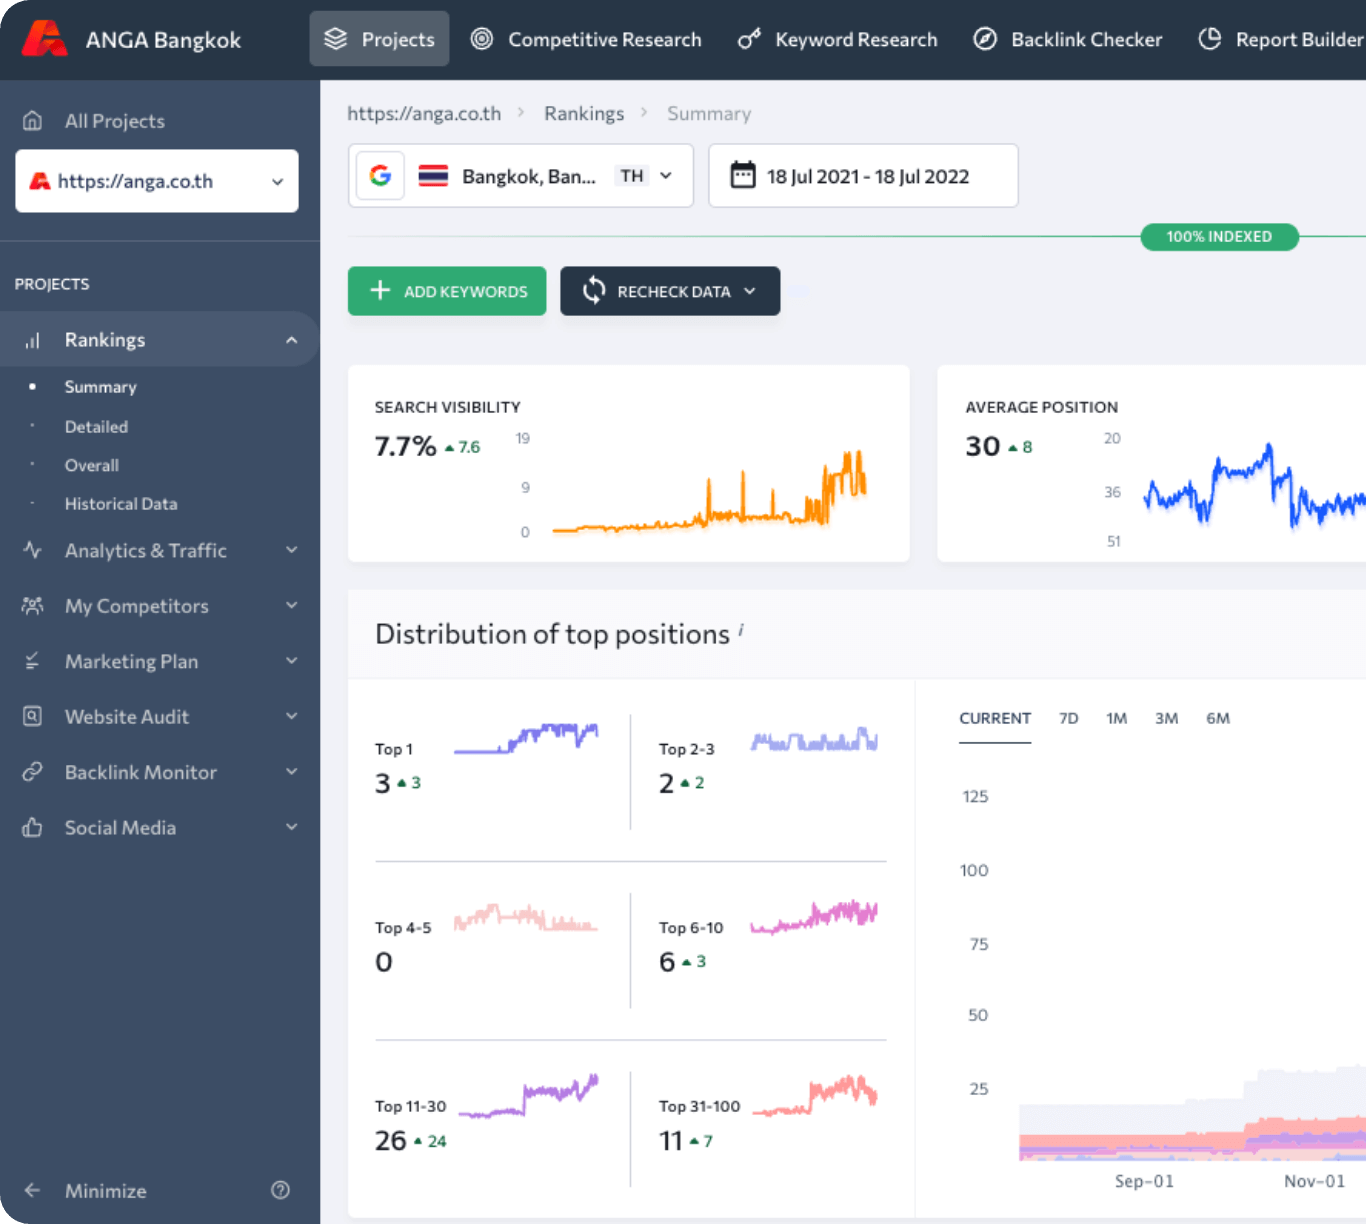Image resolution: width=1366 pixels, height=1224 pixels.
Task: Open the Keyword Research menu
Action: [838, 39]
